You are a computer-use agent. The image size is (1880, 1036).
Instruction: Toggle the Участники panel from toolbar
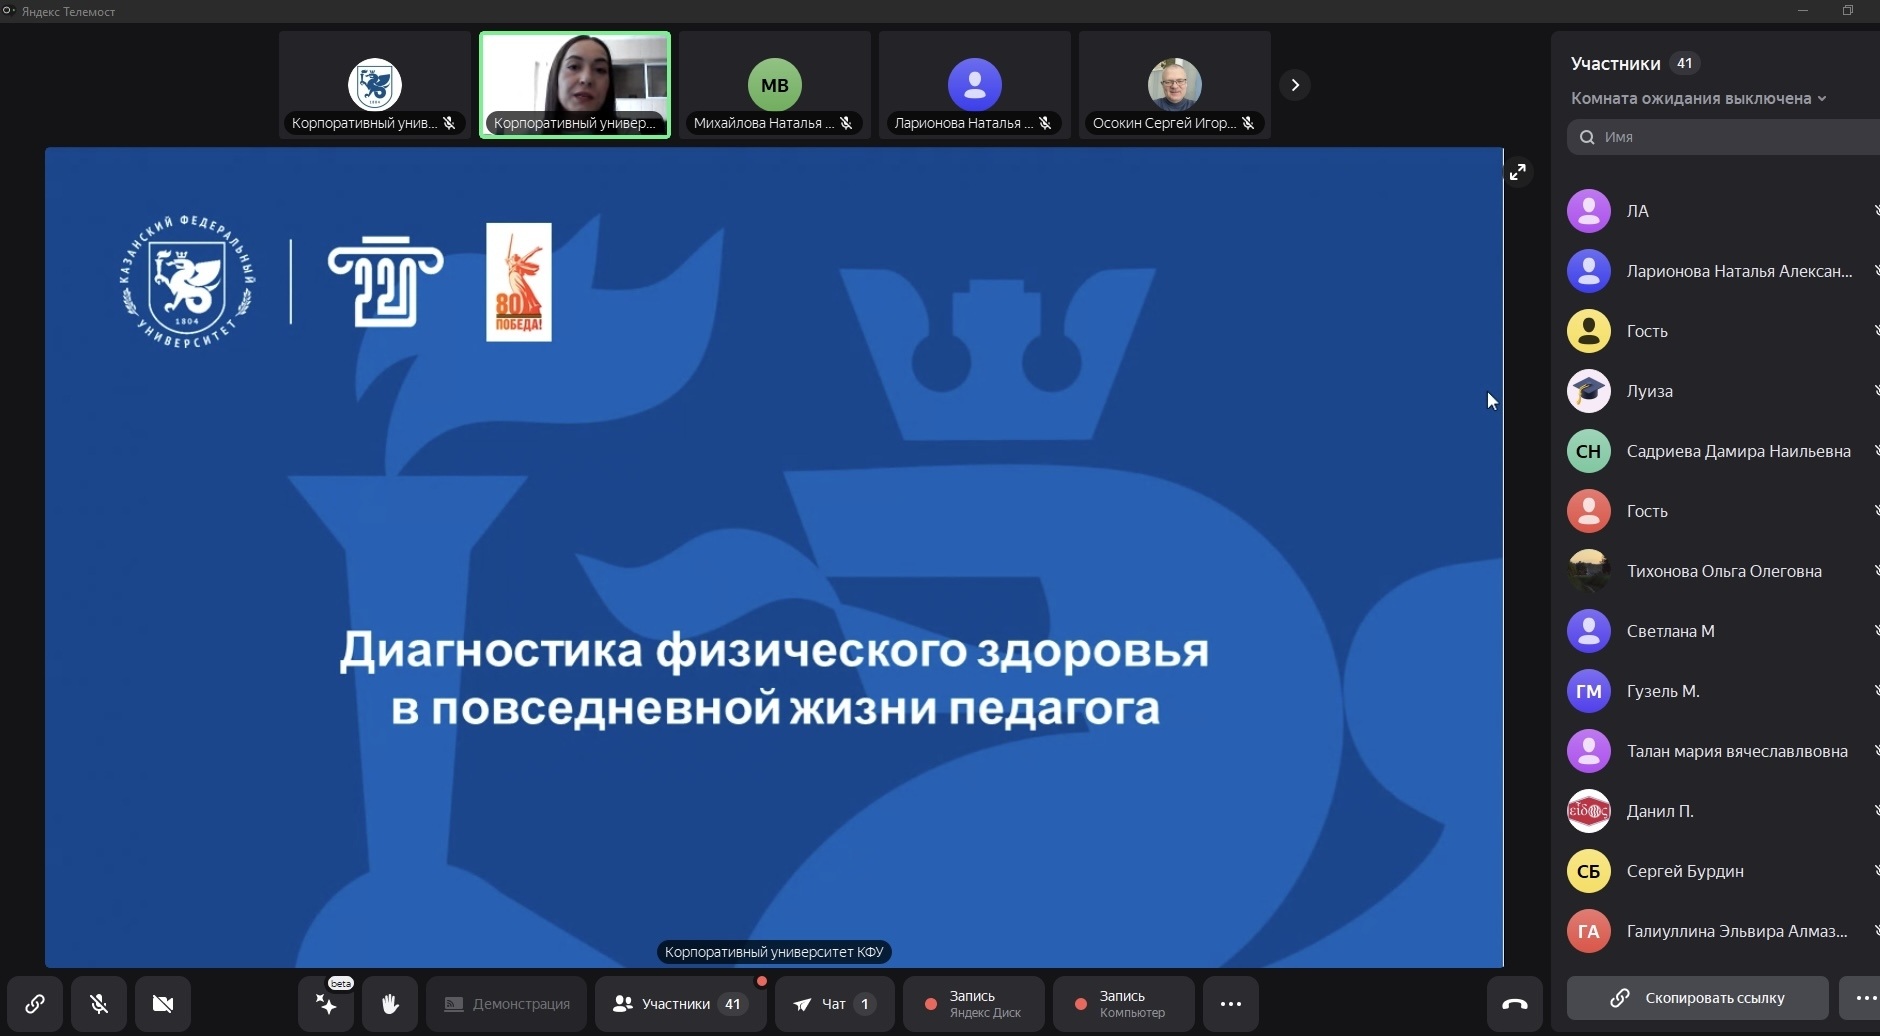pos(680,1003)
